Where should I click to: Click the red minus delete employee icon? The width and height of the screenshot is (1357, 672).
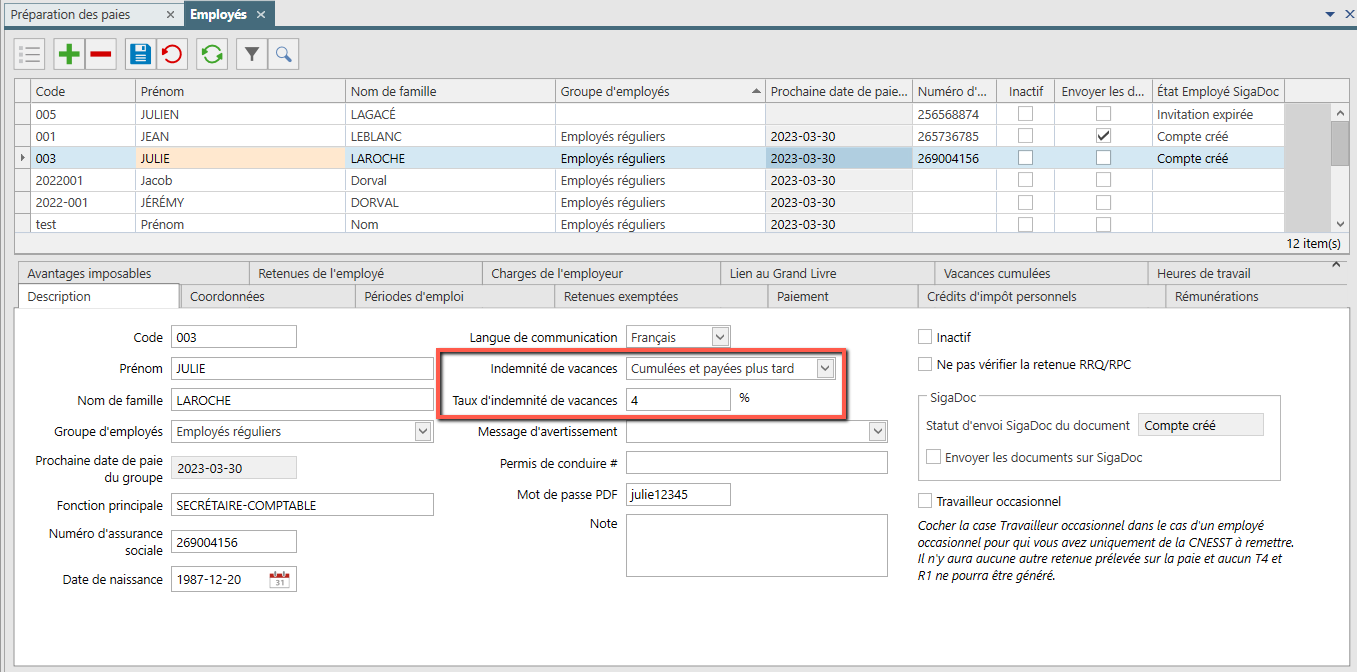(x=101, y=54)
